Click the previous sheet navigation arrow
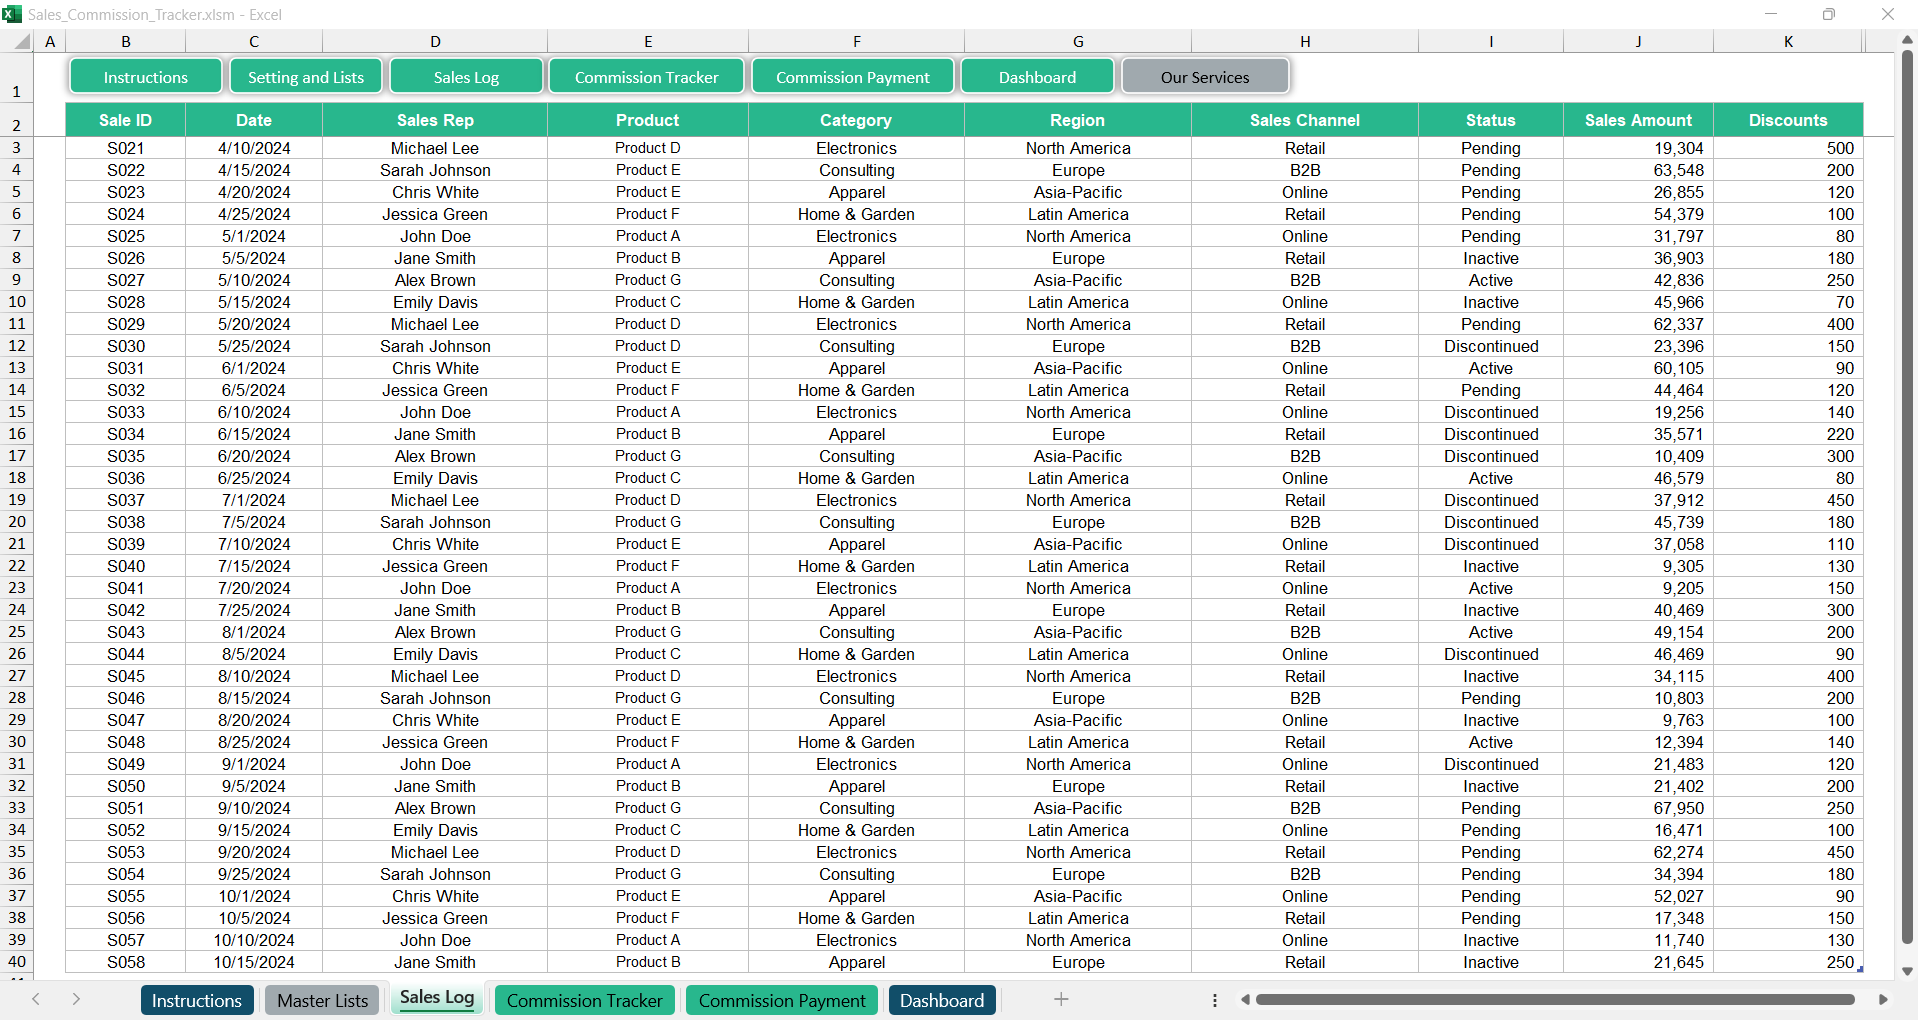1918x1020 pixels. point(36,999)
